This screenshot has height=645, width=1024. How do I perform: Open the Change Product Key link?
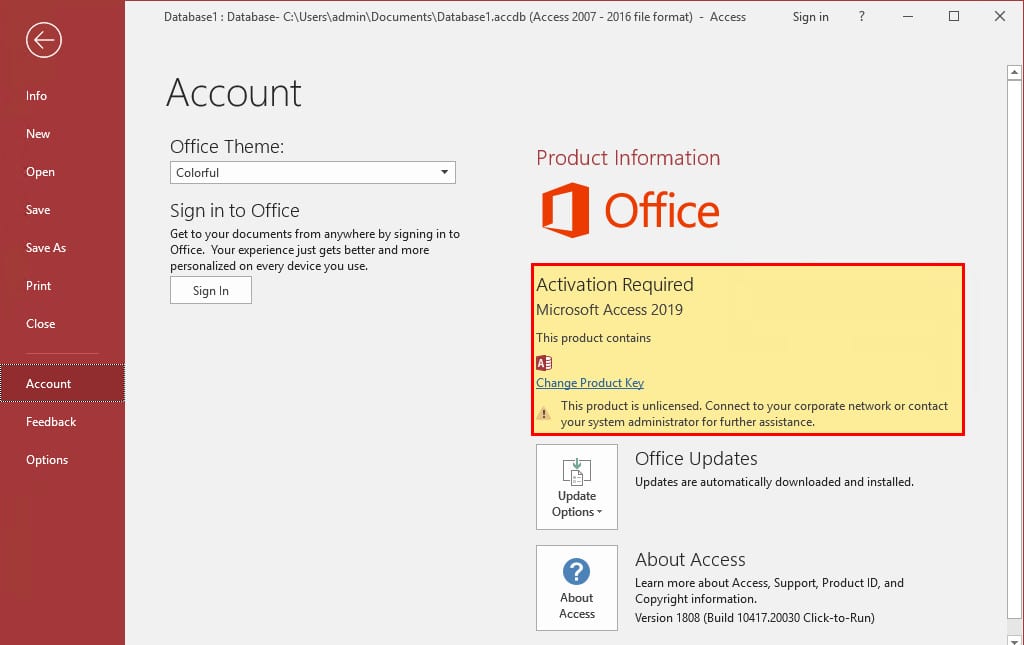590,383
